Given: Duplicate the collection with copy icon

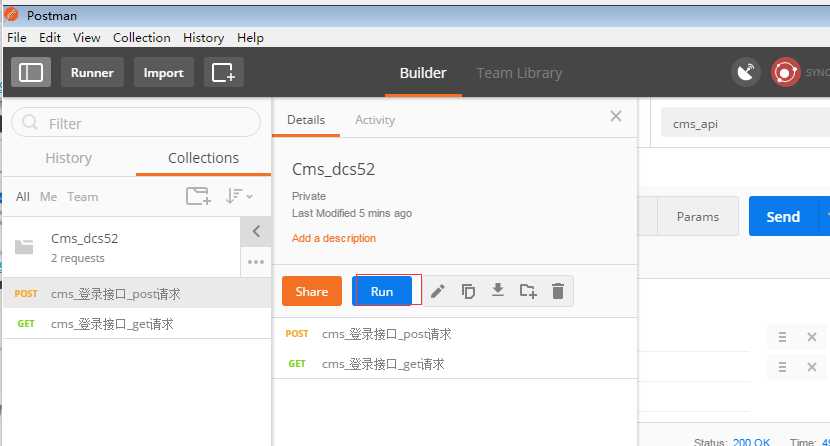Looking at the screenshot, I should tap(468, 291).
